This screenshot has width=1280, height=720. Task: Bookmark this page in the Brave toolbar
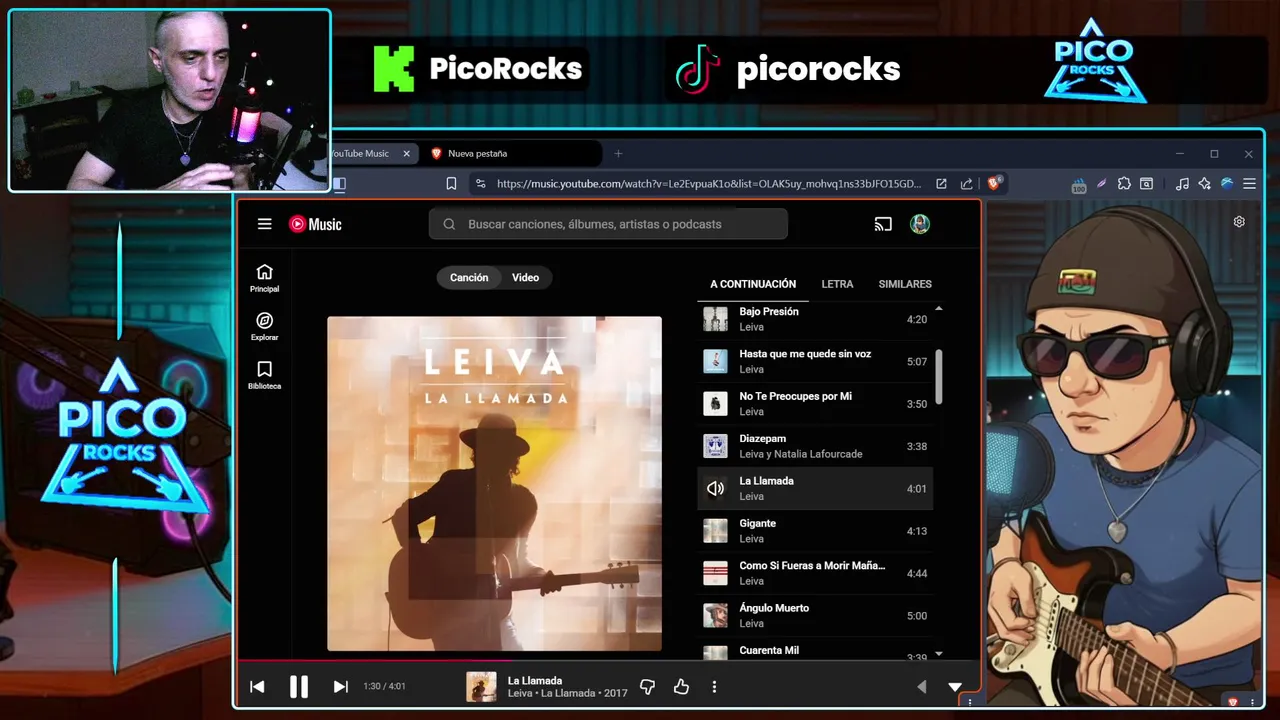coord(451,184)
